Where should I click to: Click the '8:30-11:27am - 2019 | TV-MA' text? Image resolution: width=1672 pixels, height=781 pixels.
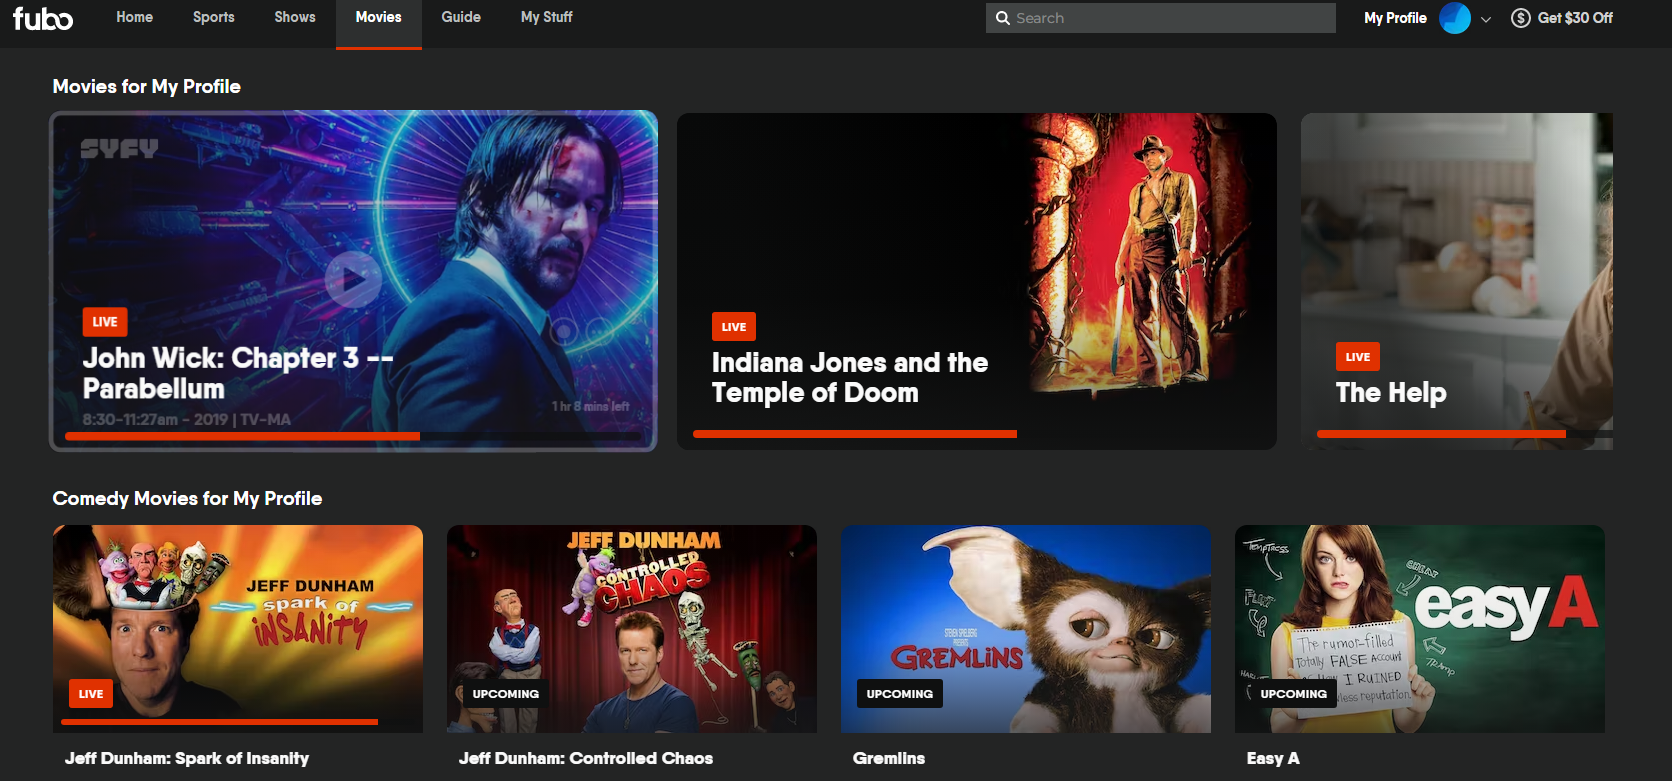[187, 420]
